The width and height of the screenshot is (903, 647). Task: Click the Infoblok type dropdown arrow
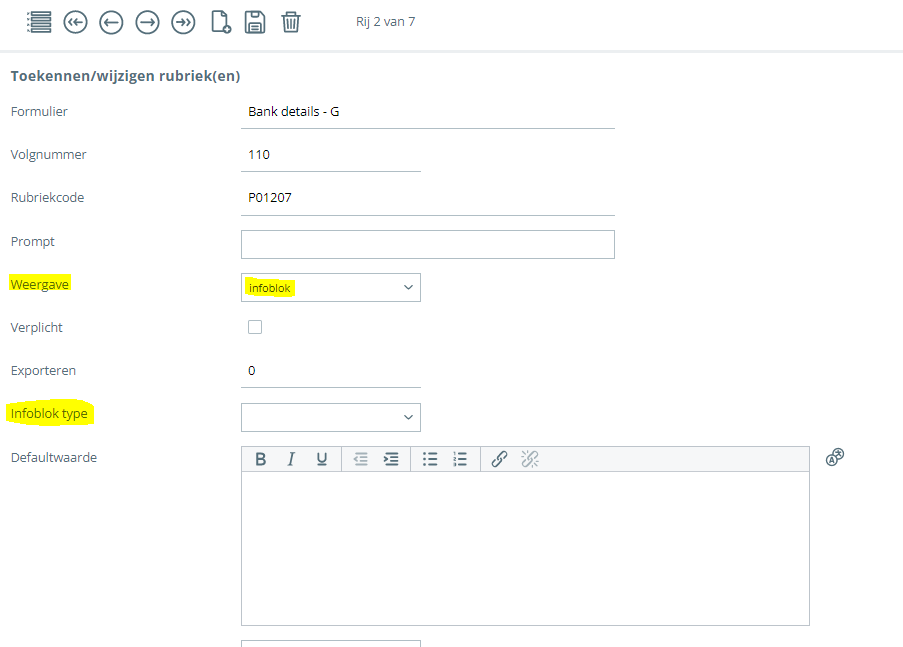408,417
